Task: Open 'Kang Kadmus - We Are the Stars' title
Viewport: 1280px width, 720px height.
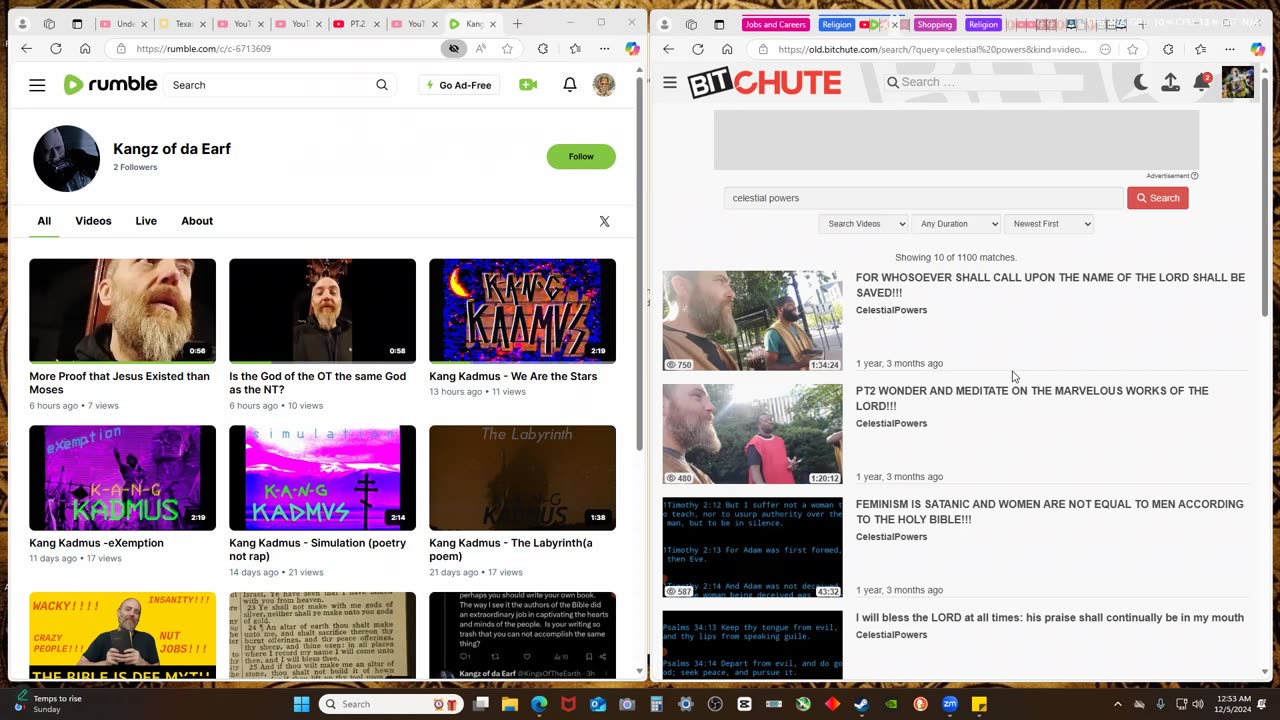Action: [x=513, y=376]
